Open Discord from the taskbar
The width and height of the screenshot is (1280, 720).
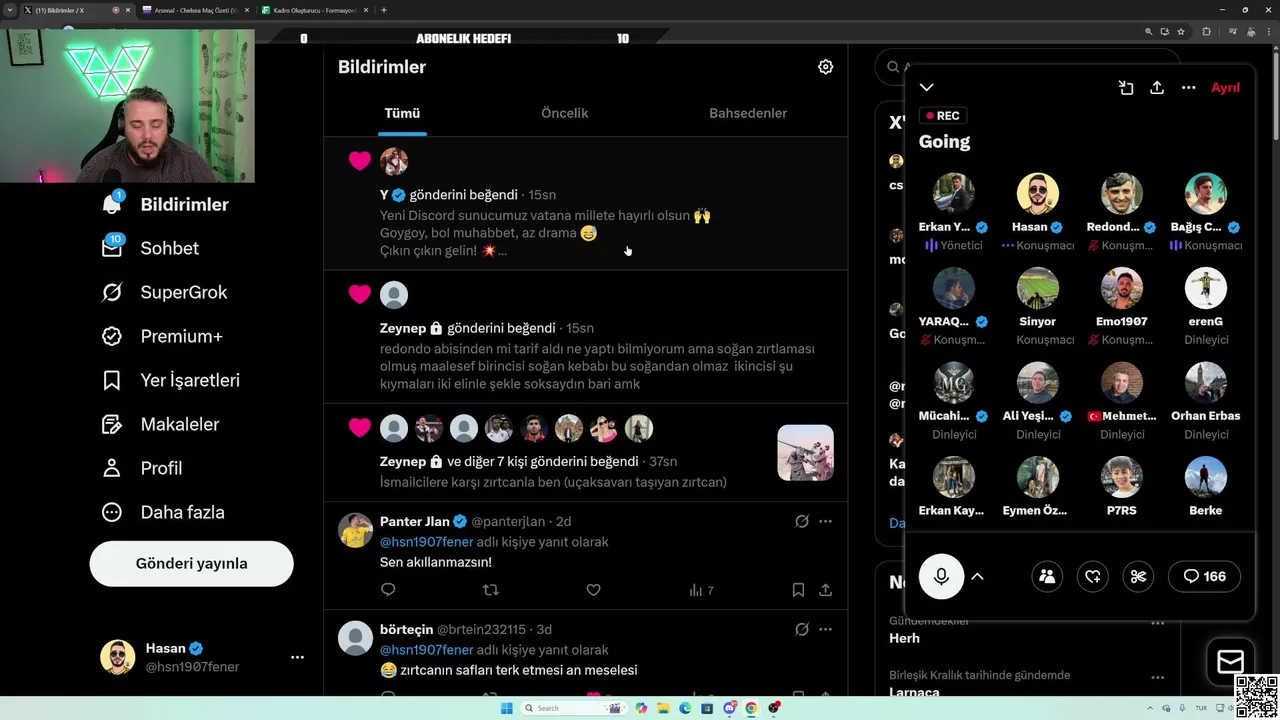(x=729, y=708)
